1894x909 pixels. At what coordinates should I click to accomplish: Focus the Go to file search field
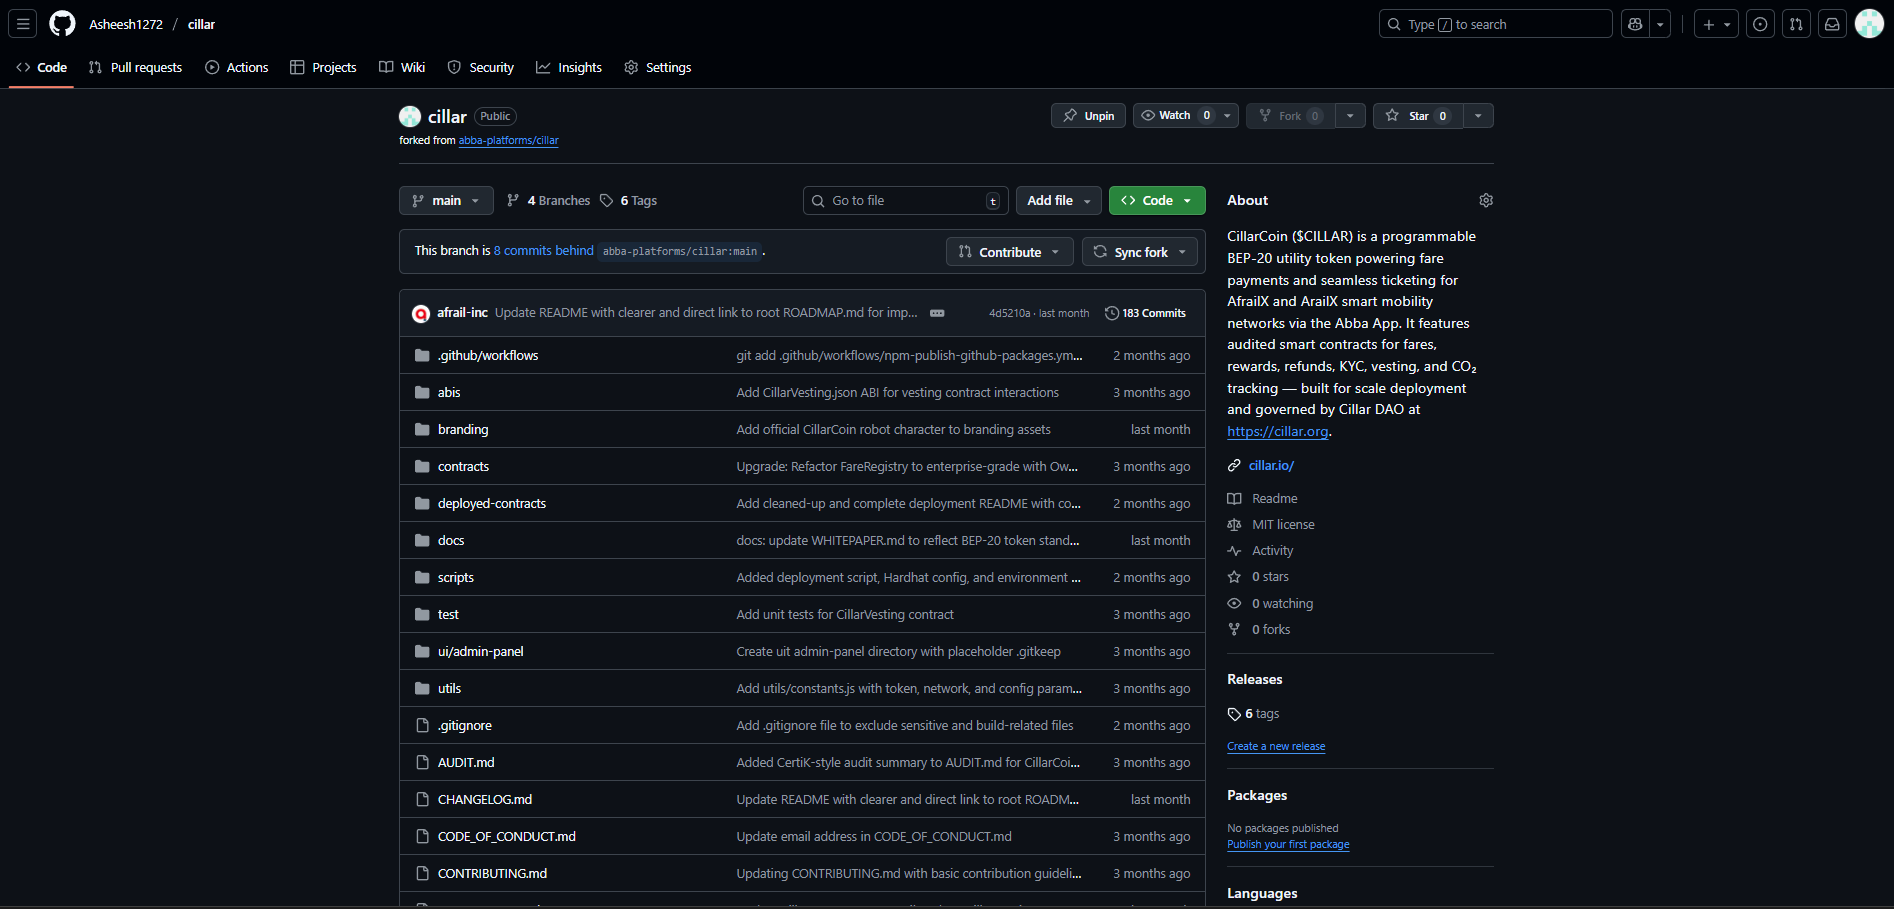tap(905, 200)
